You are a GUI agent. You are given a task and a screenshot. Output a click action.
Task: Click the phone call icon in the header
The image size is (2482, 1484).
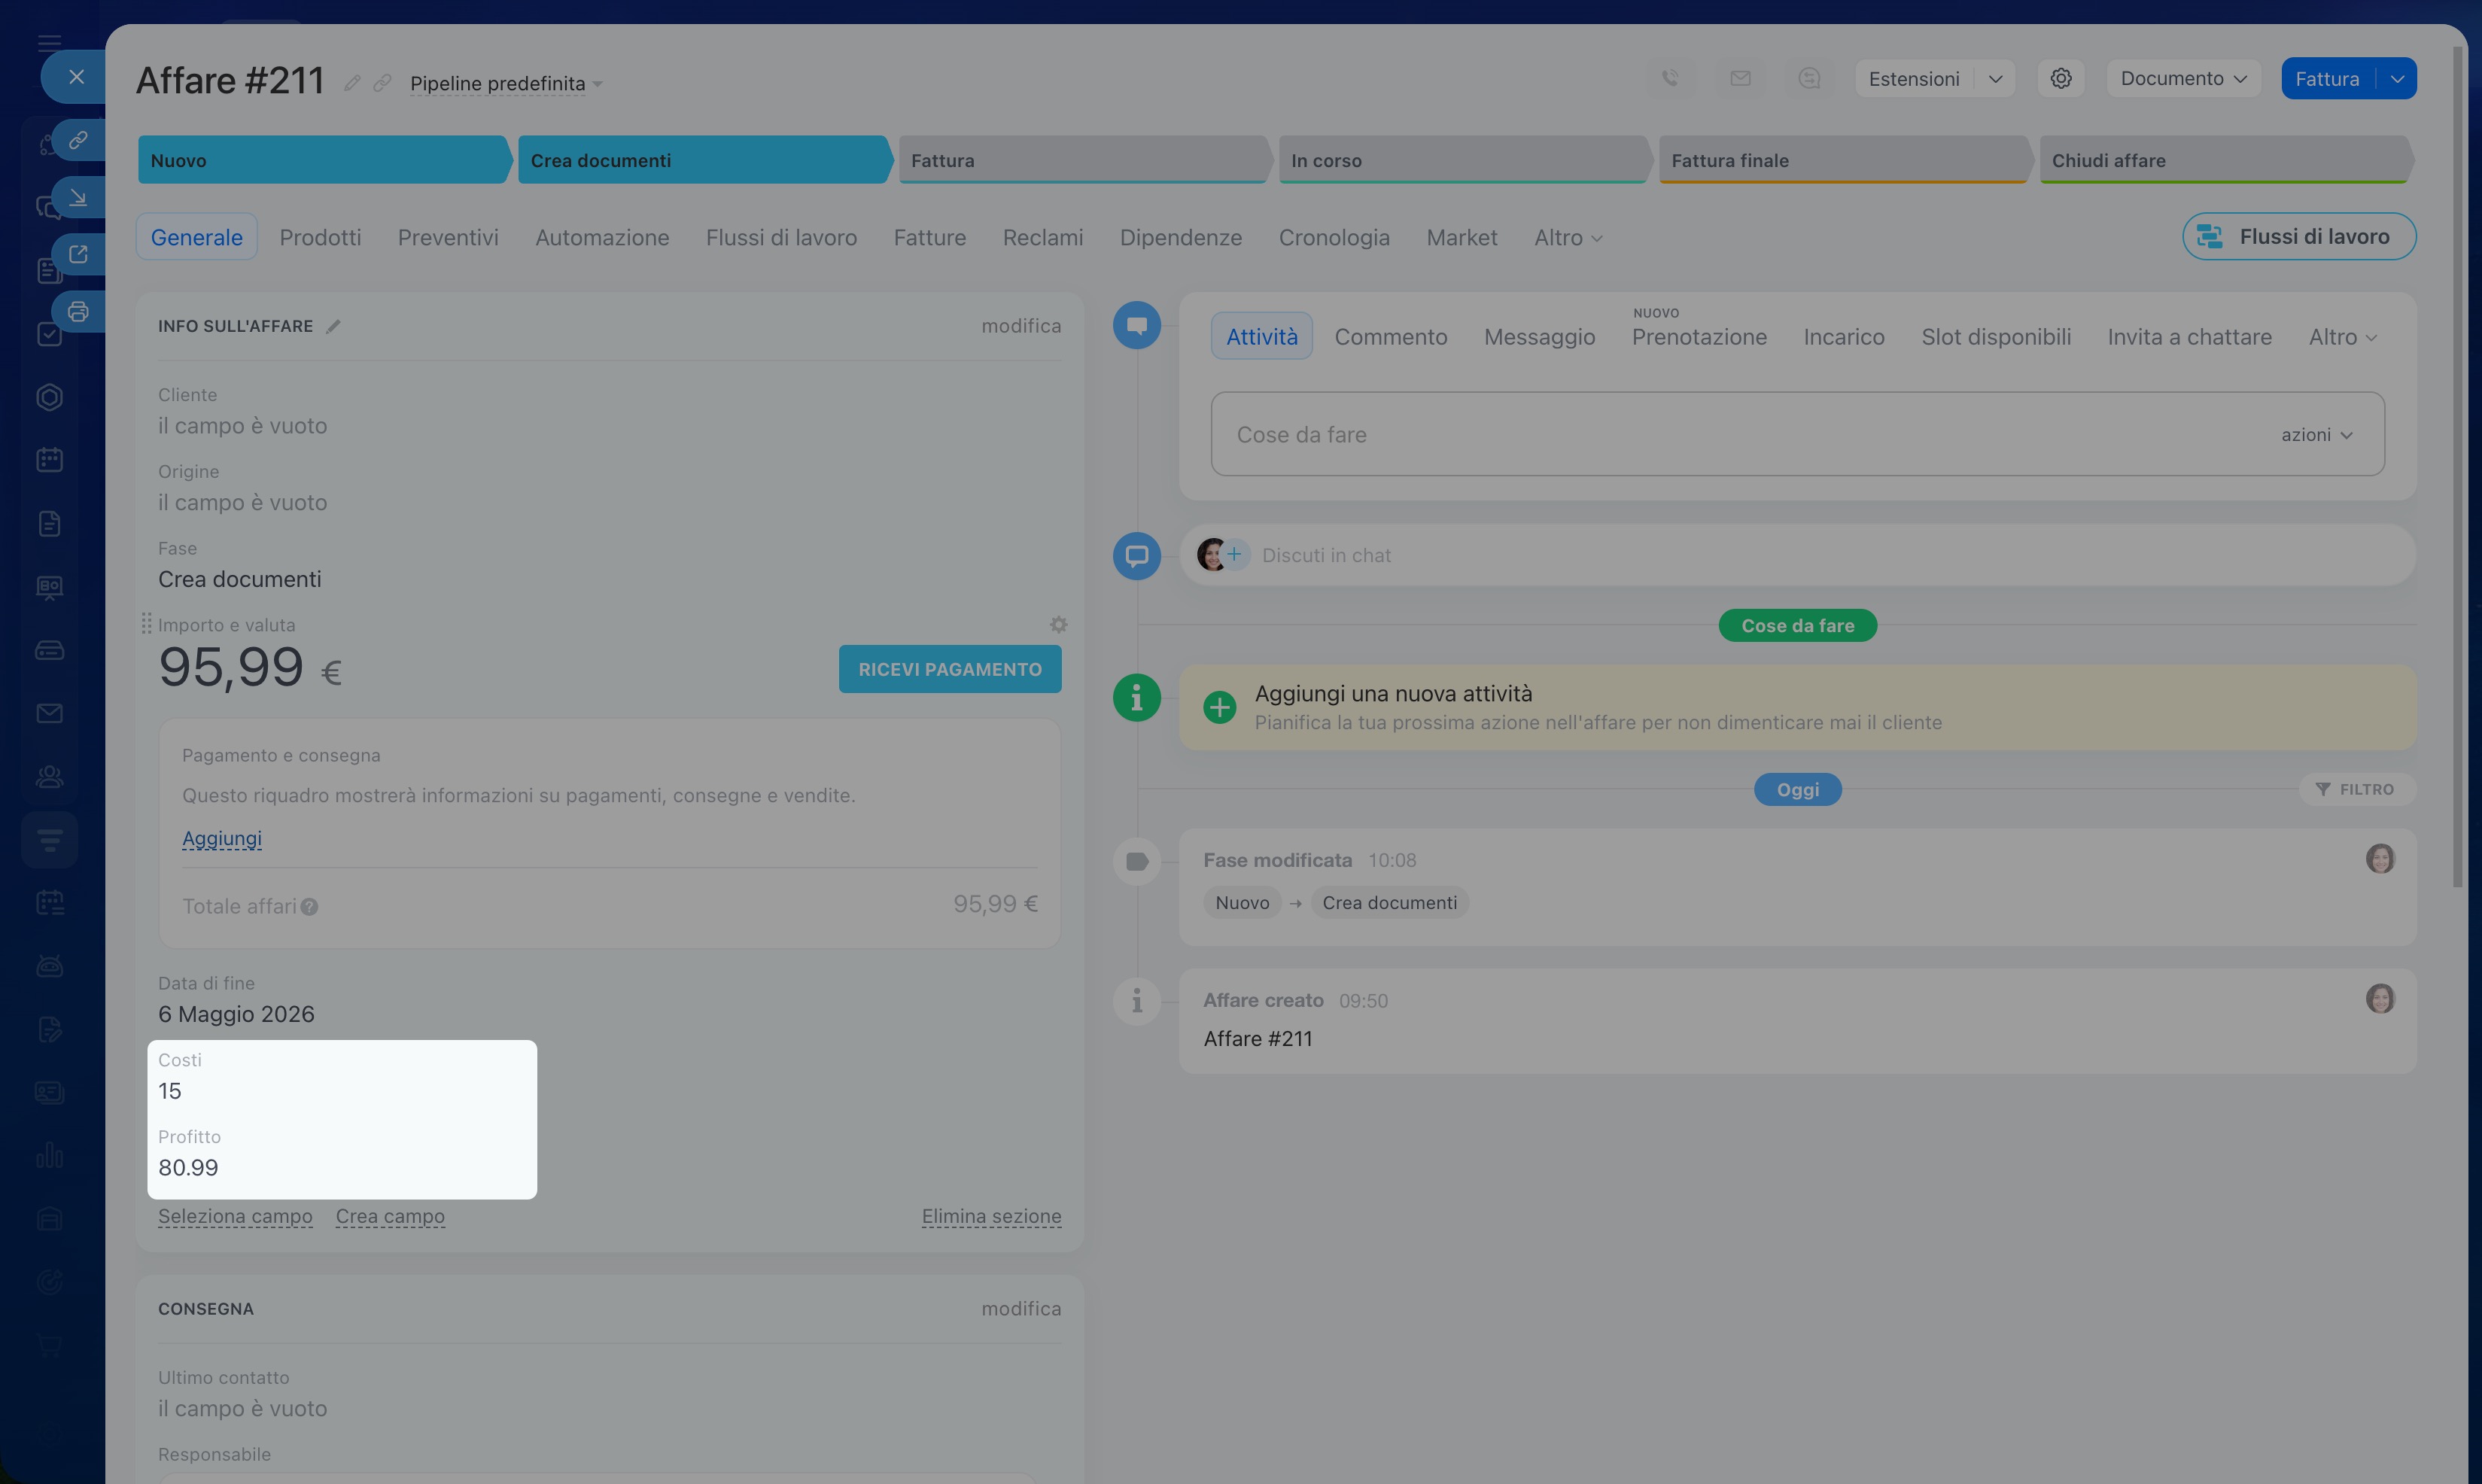(1670, 78)
